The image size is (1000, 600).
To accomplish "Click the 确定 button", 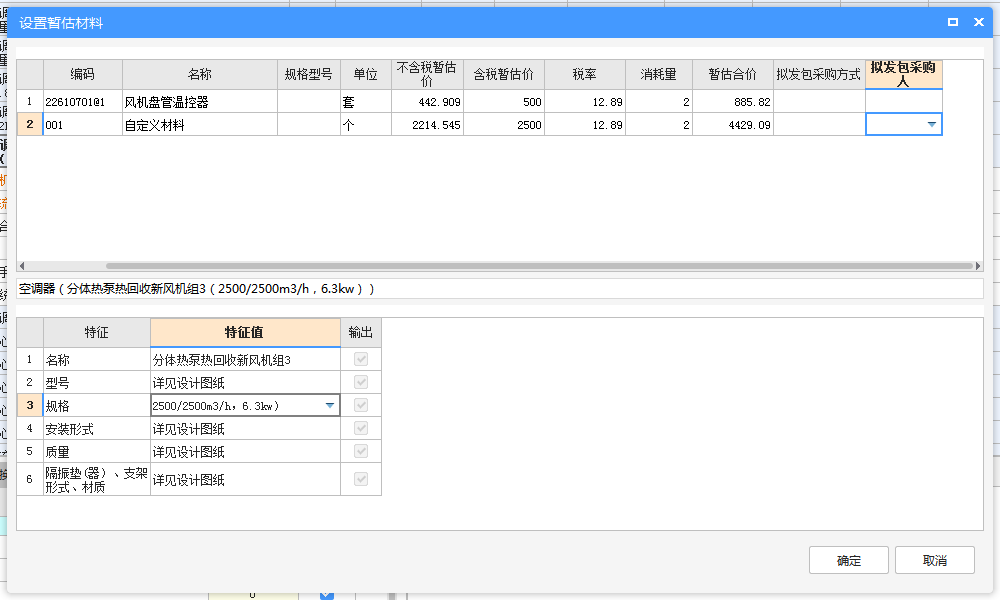I will (848, 560).
